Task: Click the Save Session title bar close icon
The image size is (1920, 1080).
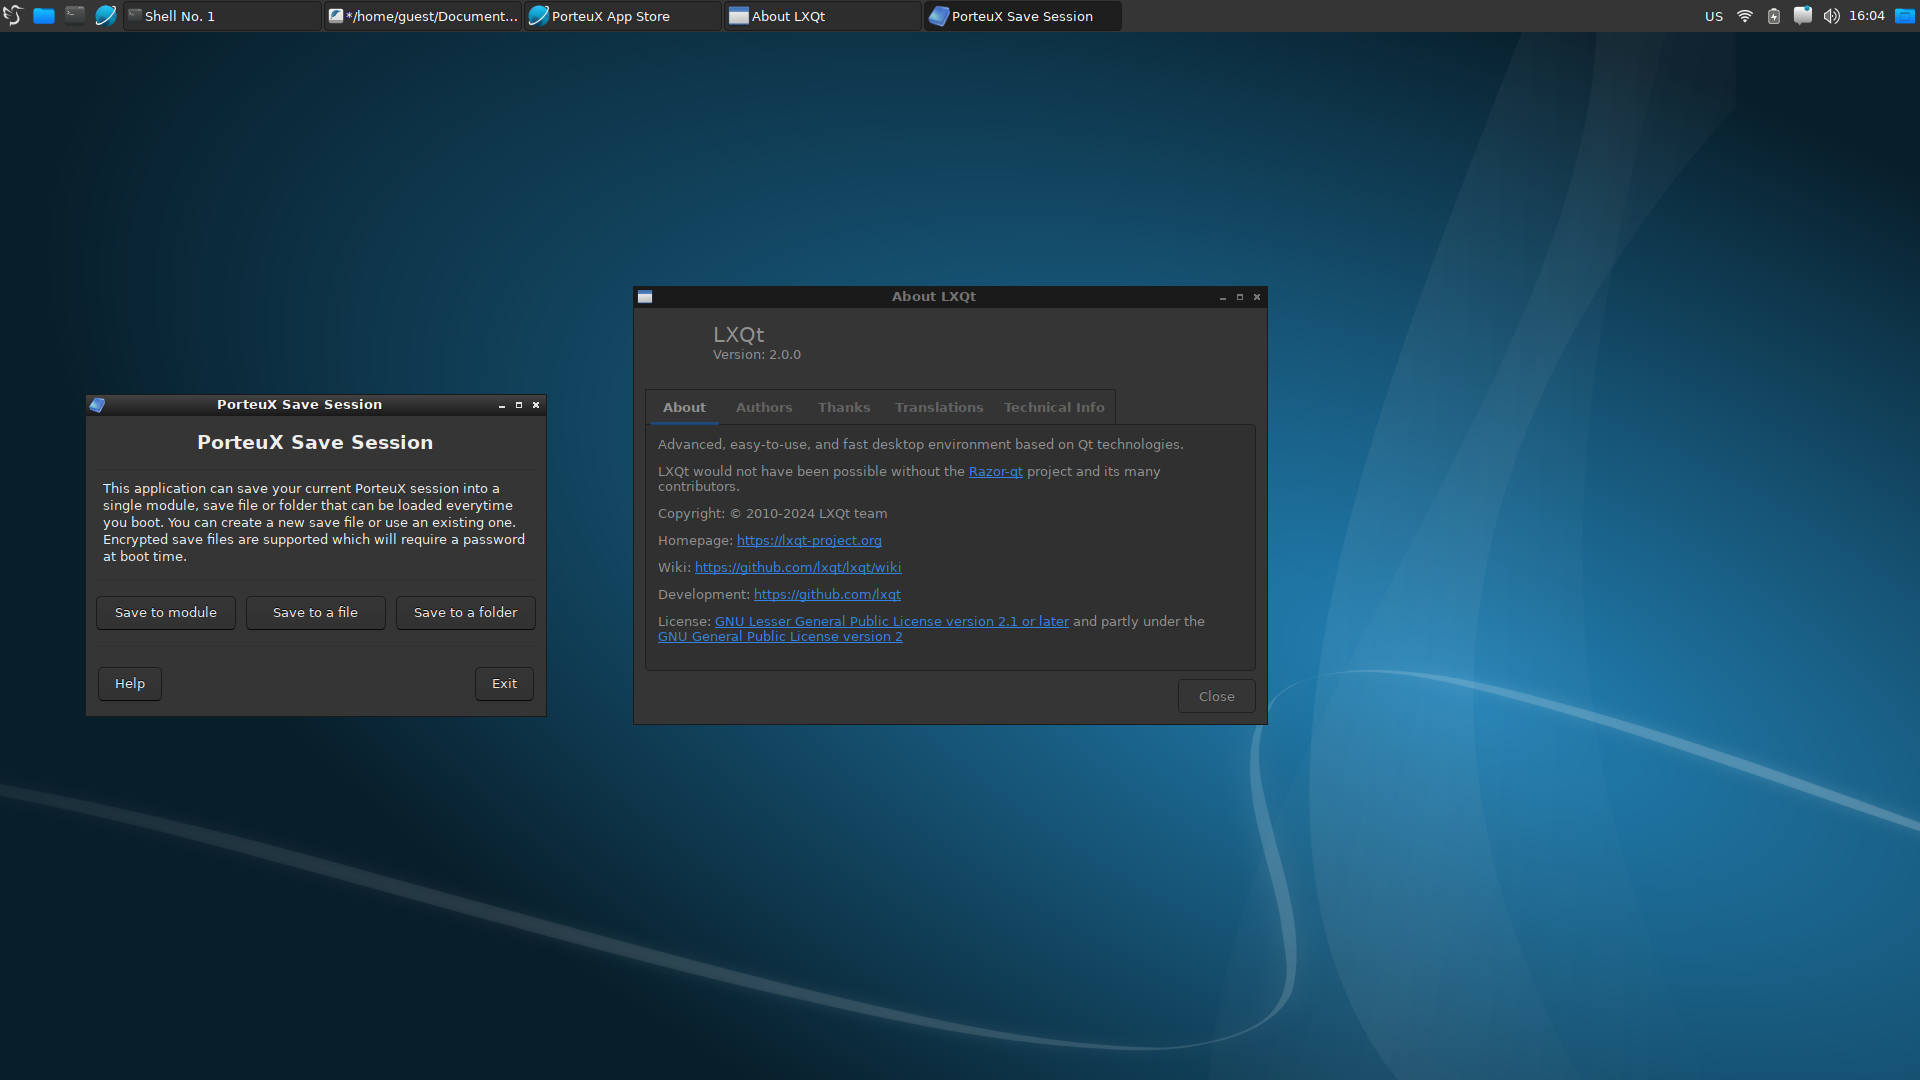Action: click(x=536, y=405)
